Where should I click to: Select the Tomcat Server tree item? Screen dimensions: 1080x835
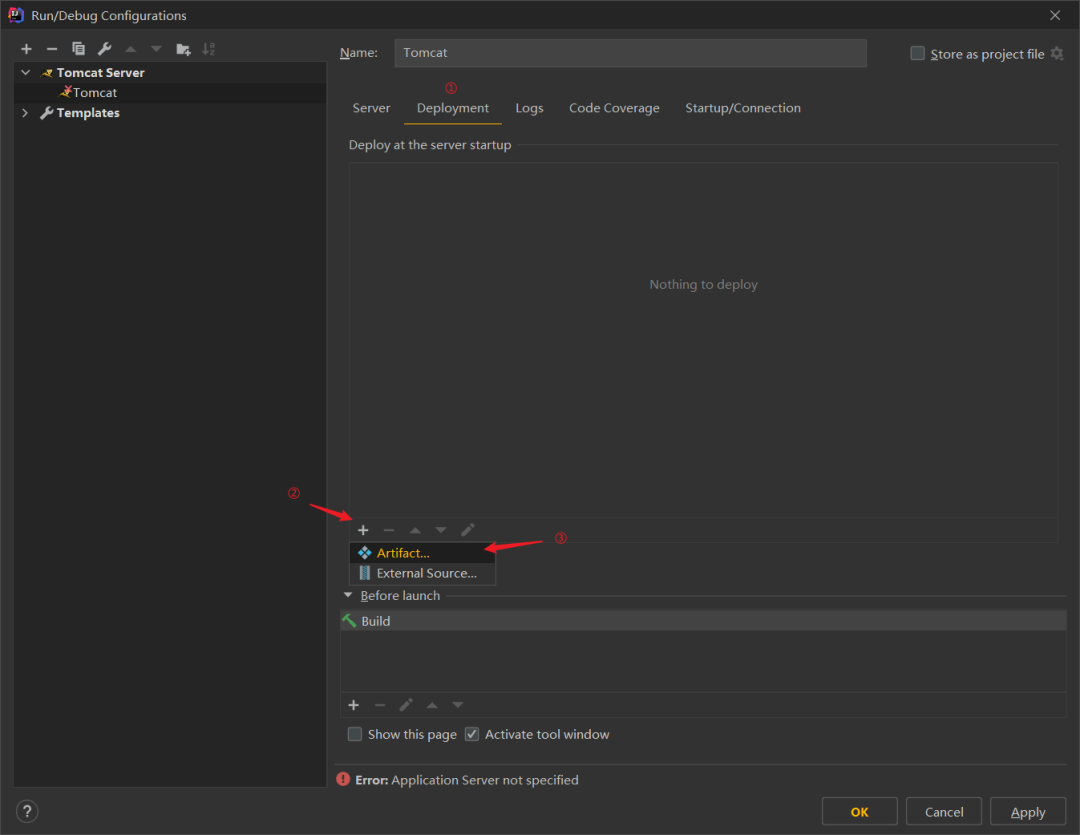tap(170, 72)
